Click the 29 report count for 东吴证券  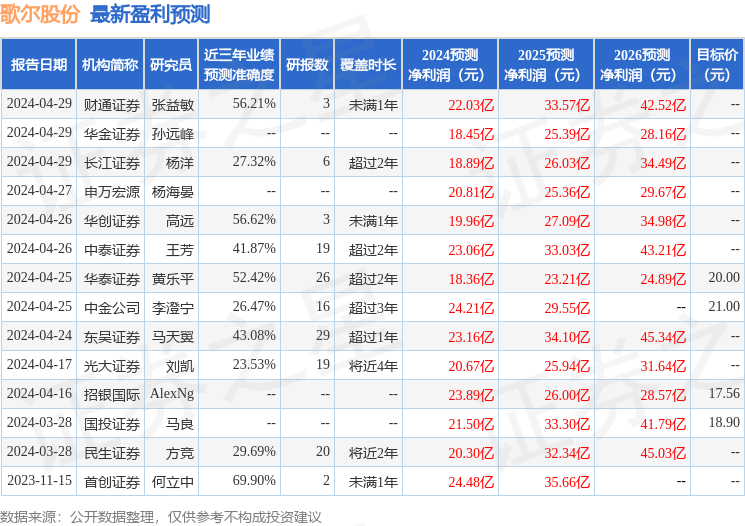coord(323,335)
